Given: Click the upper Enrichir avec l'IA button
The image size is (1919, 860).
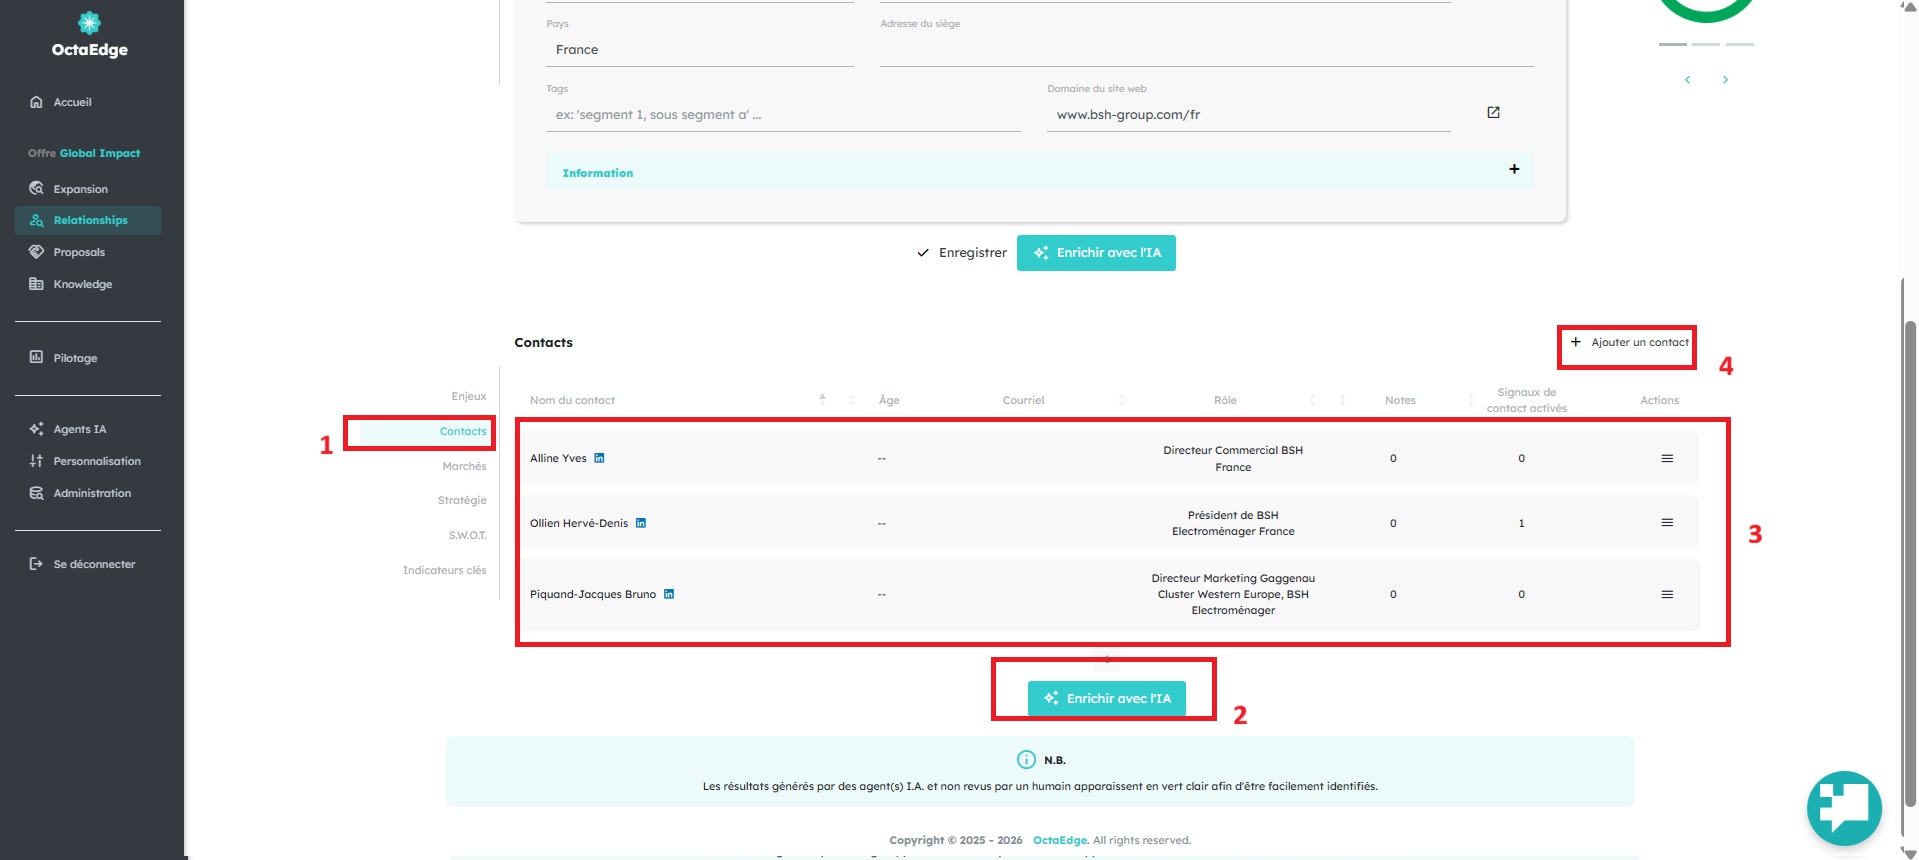Looking at the screenshot, I should (1096, 253).
